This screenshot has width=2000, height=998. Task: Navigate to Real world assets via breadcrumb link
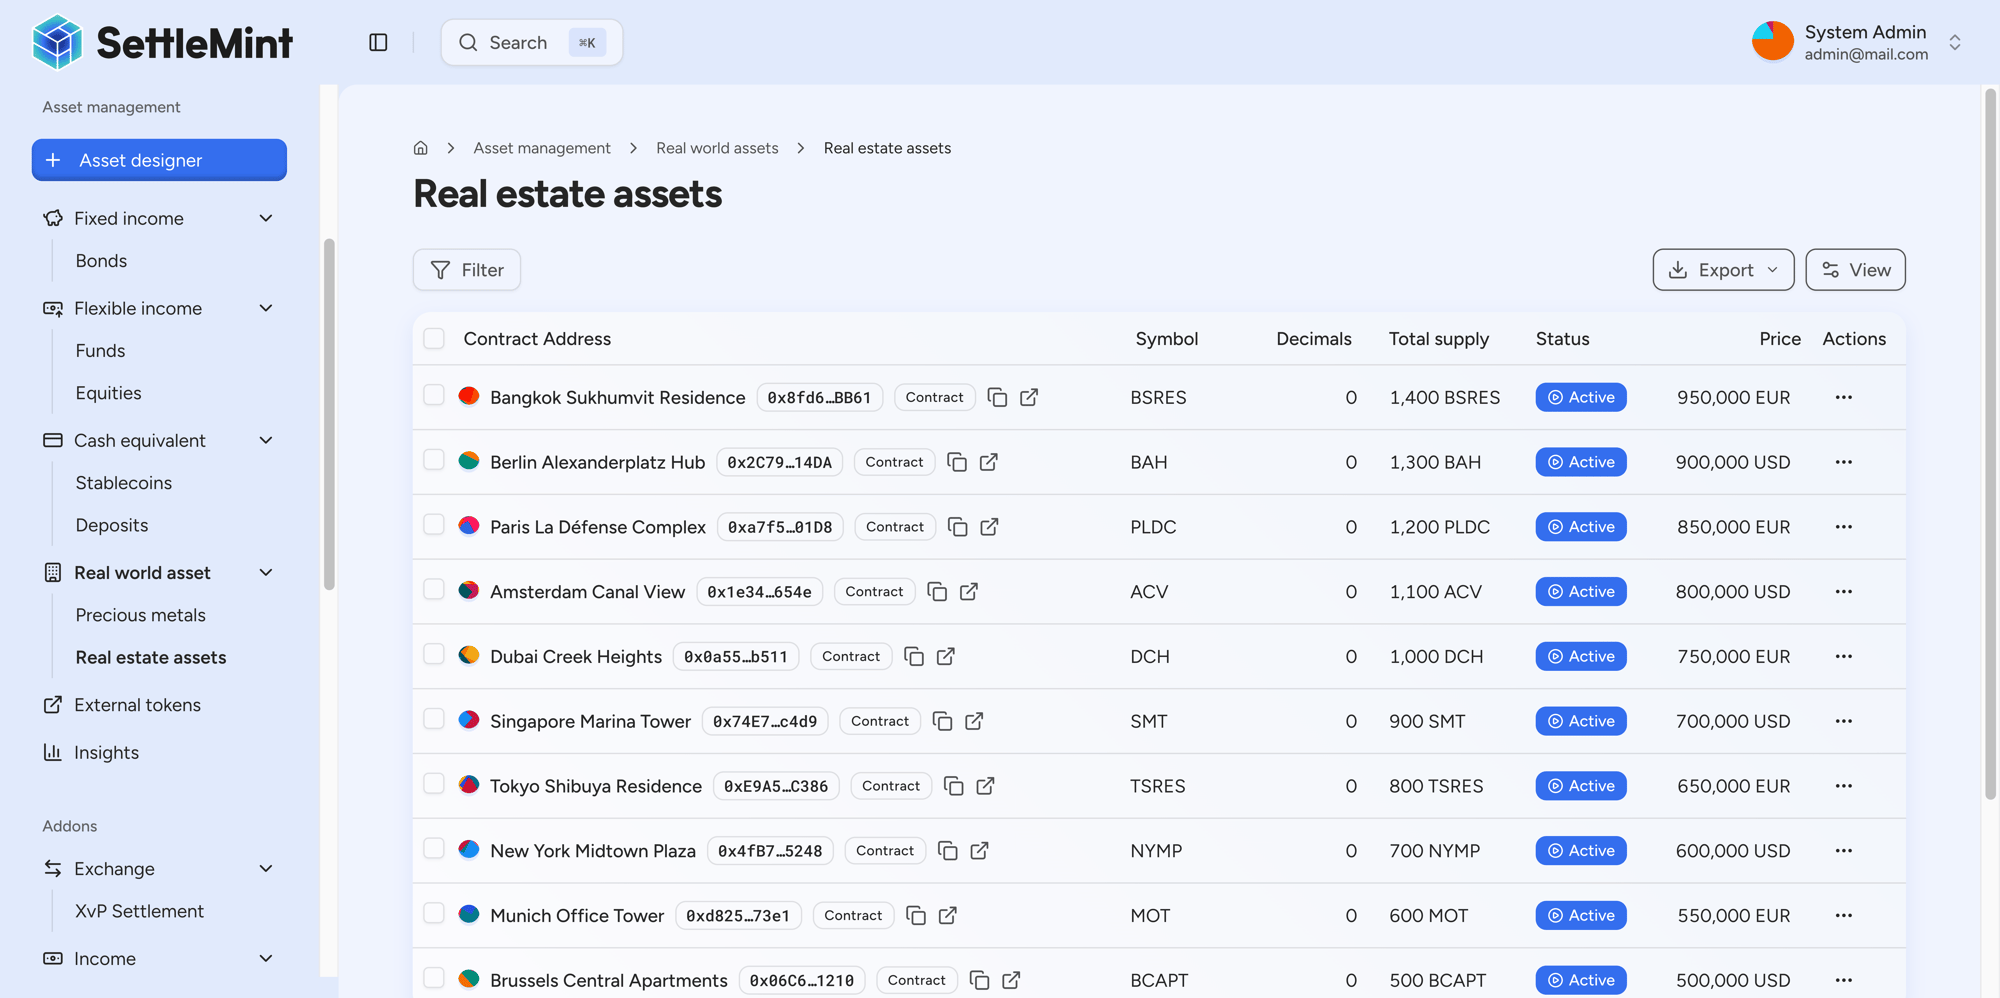[716, 147]
